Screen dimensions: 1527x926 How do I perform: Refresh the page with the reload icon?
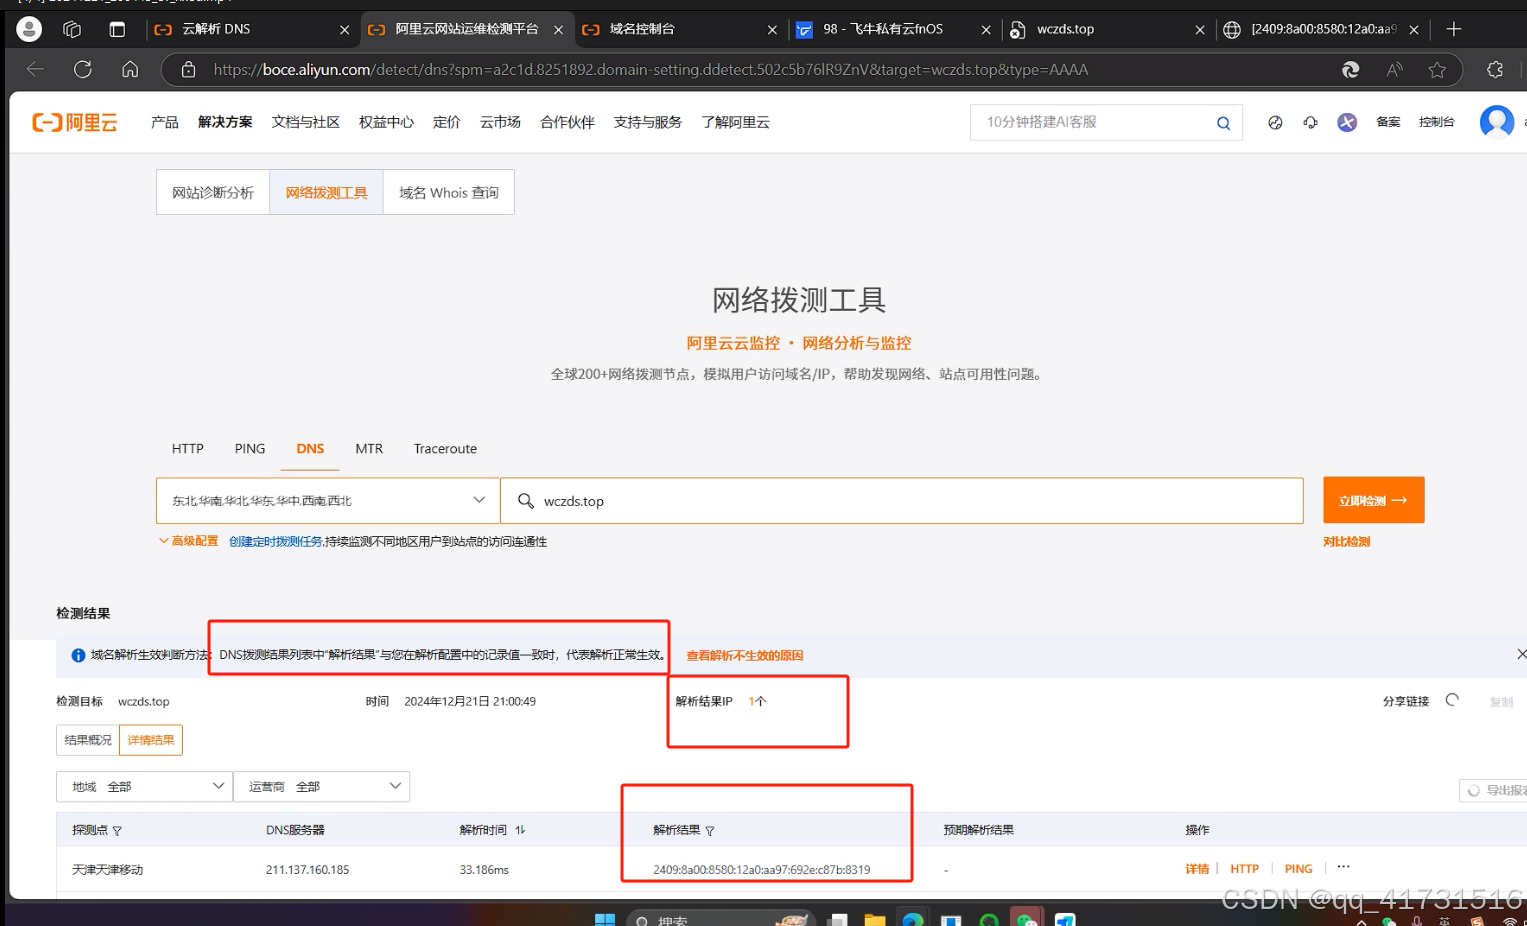(83, 69)
